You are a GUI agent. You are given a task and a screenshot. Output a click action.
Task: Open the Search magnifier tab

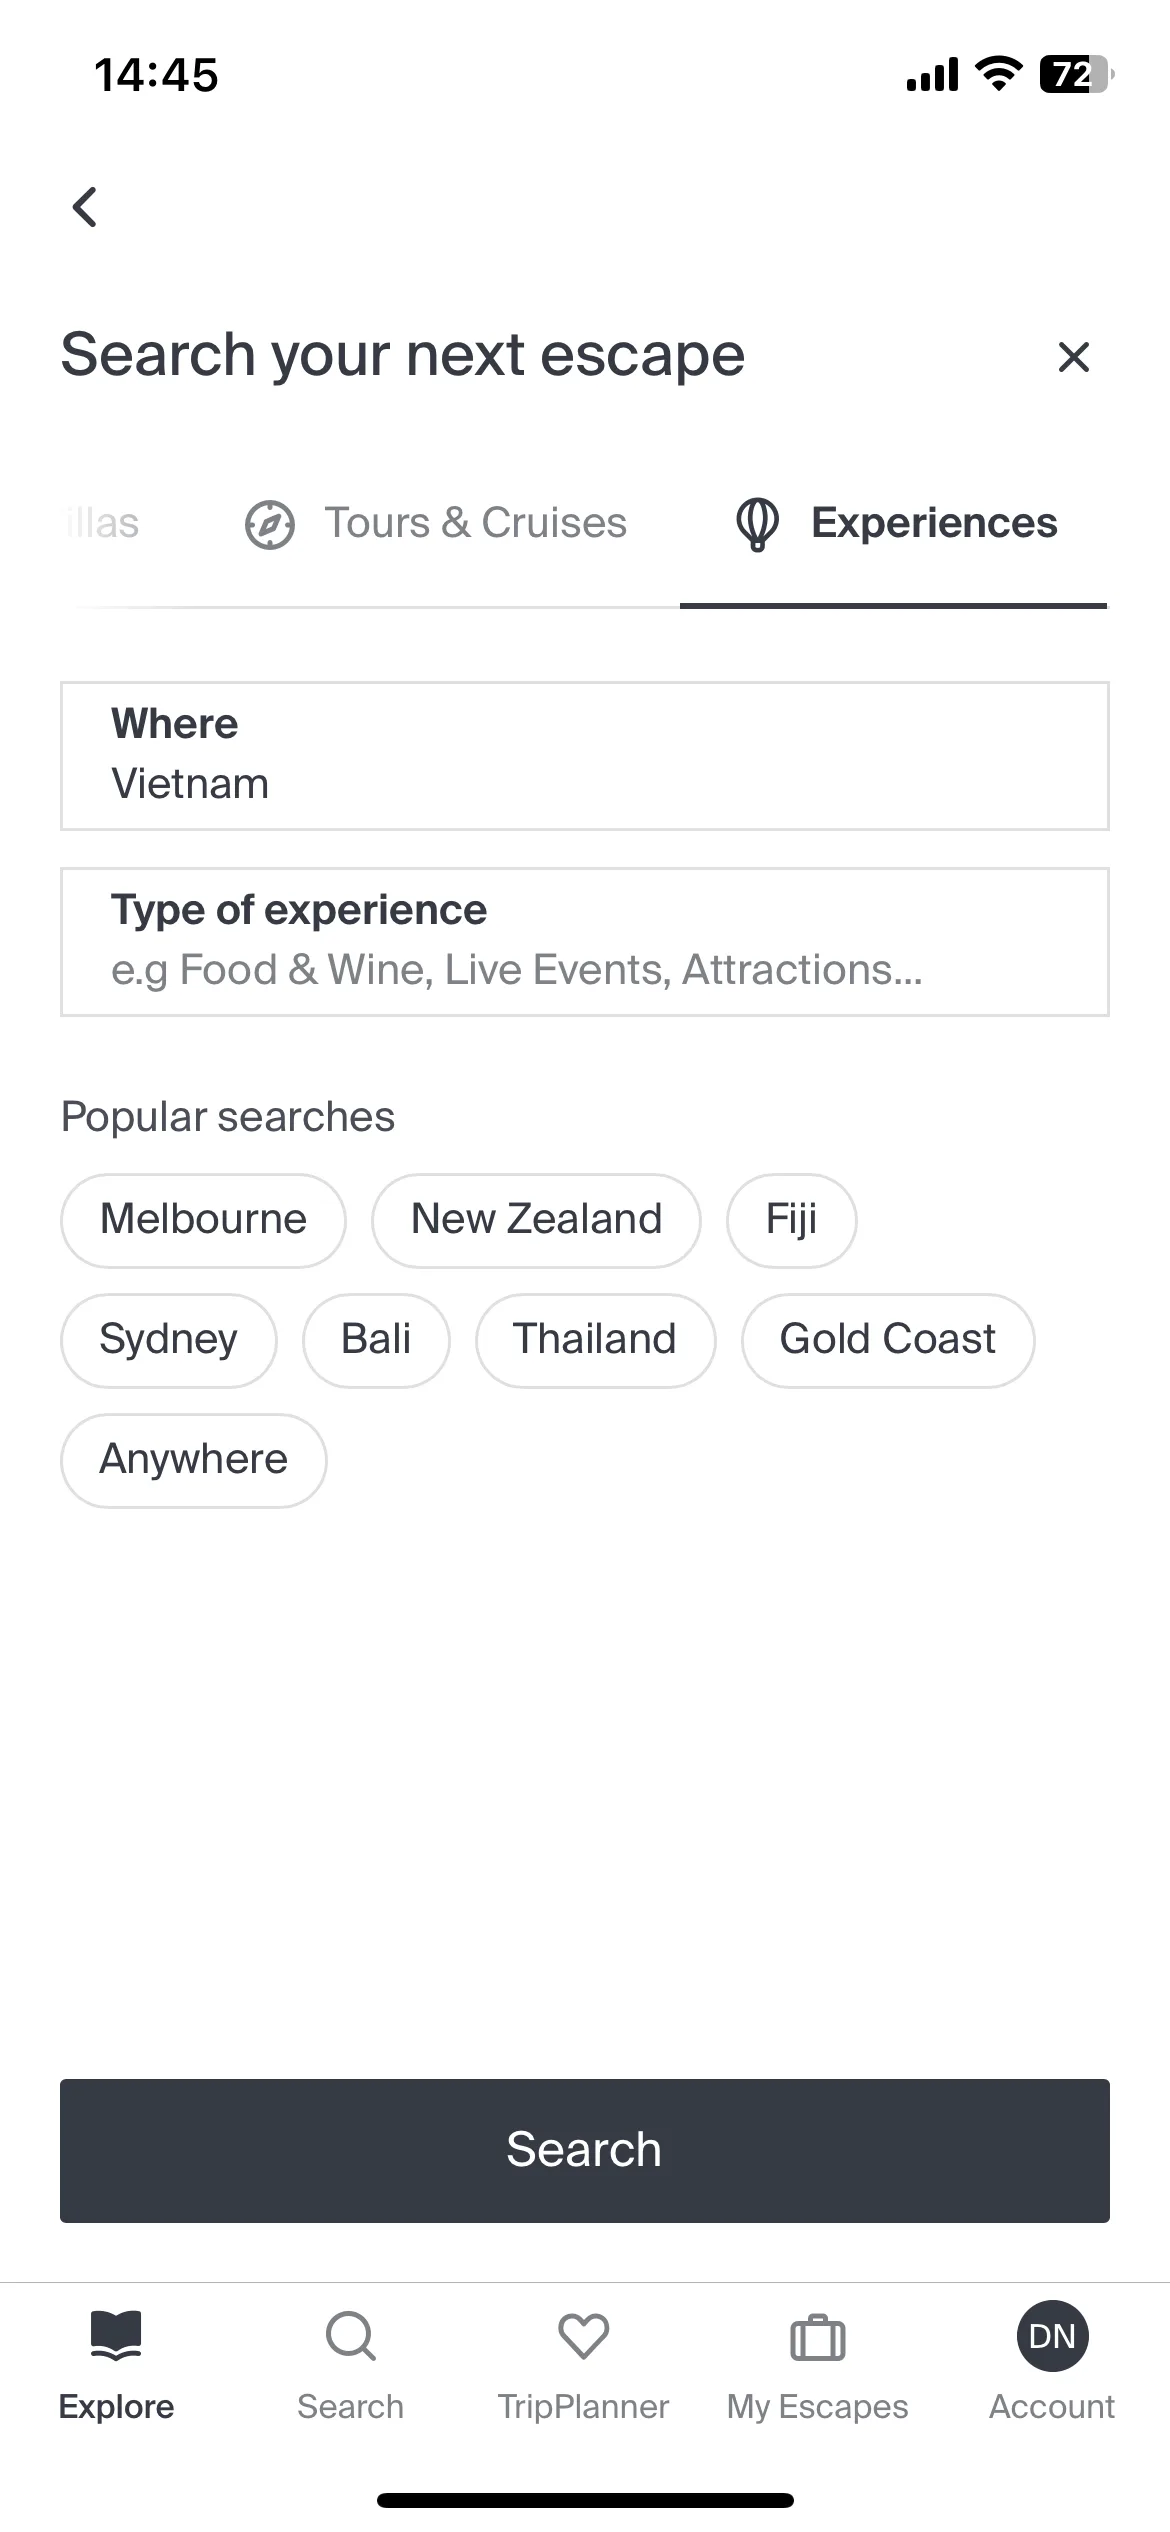351,2336
